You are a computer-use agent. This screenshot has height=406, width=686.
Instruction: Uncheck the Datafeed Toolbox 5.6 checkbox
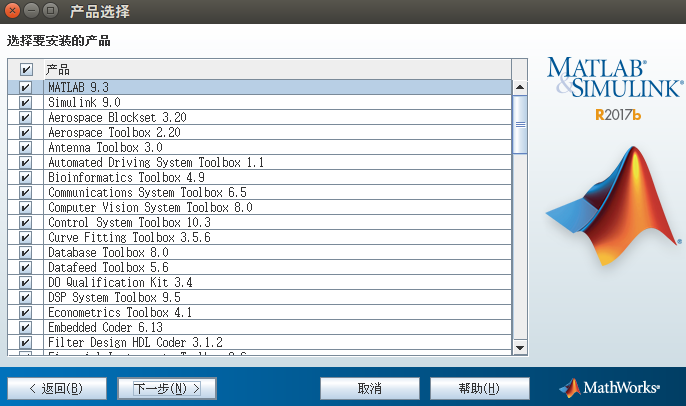point(25,267)
